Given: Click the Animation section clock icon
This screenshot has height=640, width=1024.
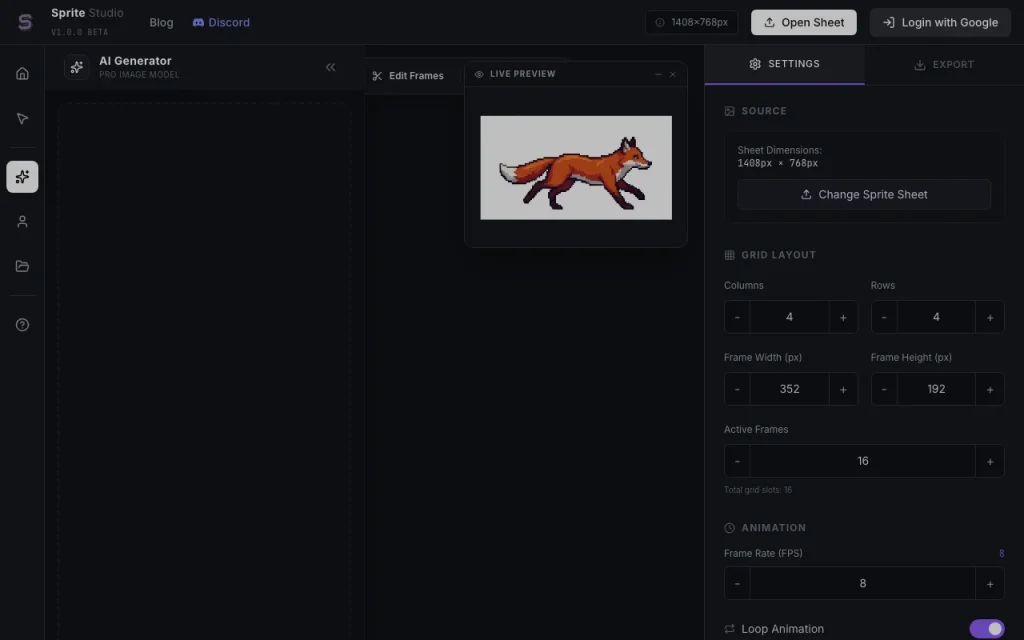Looking at the screenshot, I should [x=729, y=528].
